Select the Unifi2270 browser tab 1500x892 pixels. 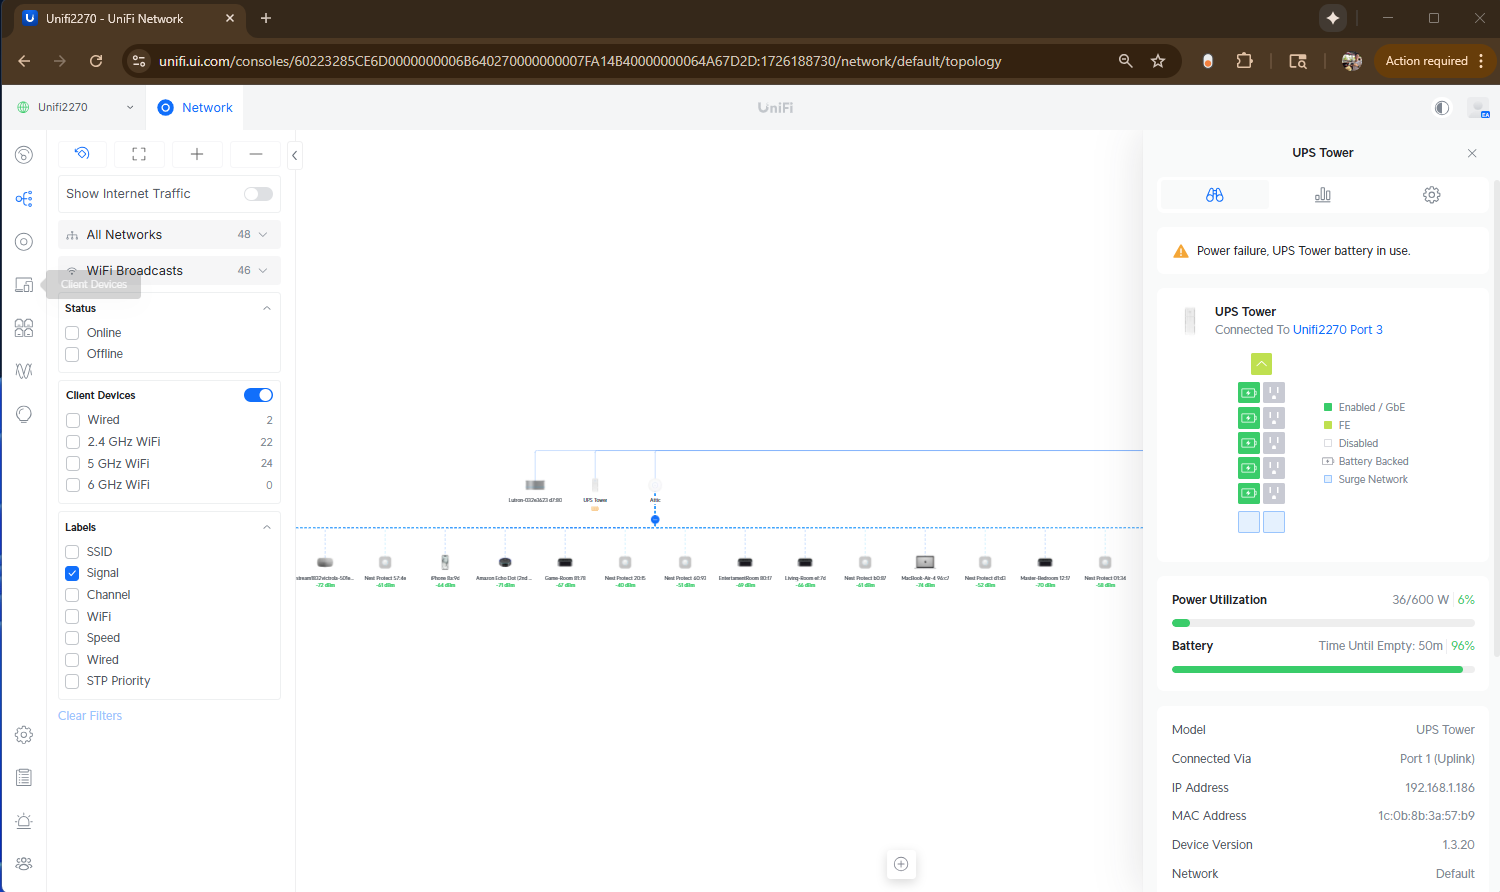(114, 18)
